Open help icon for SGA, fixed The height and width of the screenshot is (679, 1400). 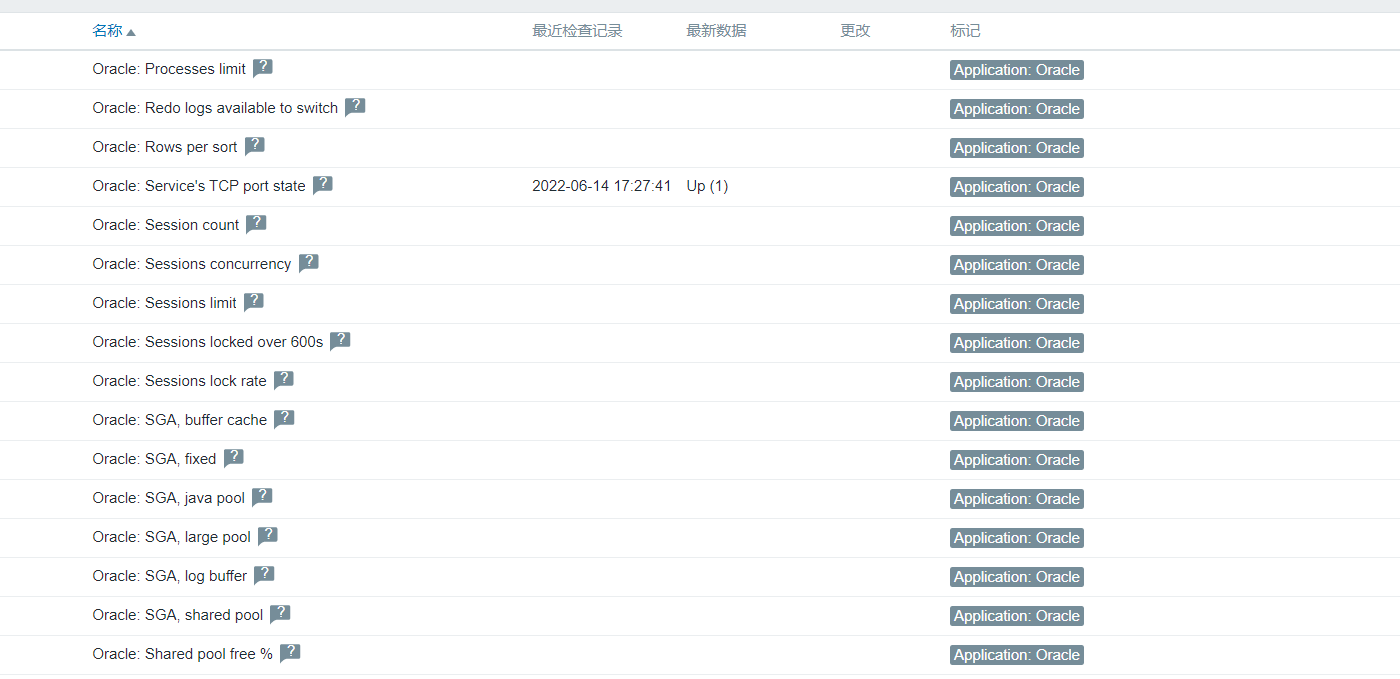233,458
